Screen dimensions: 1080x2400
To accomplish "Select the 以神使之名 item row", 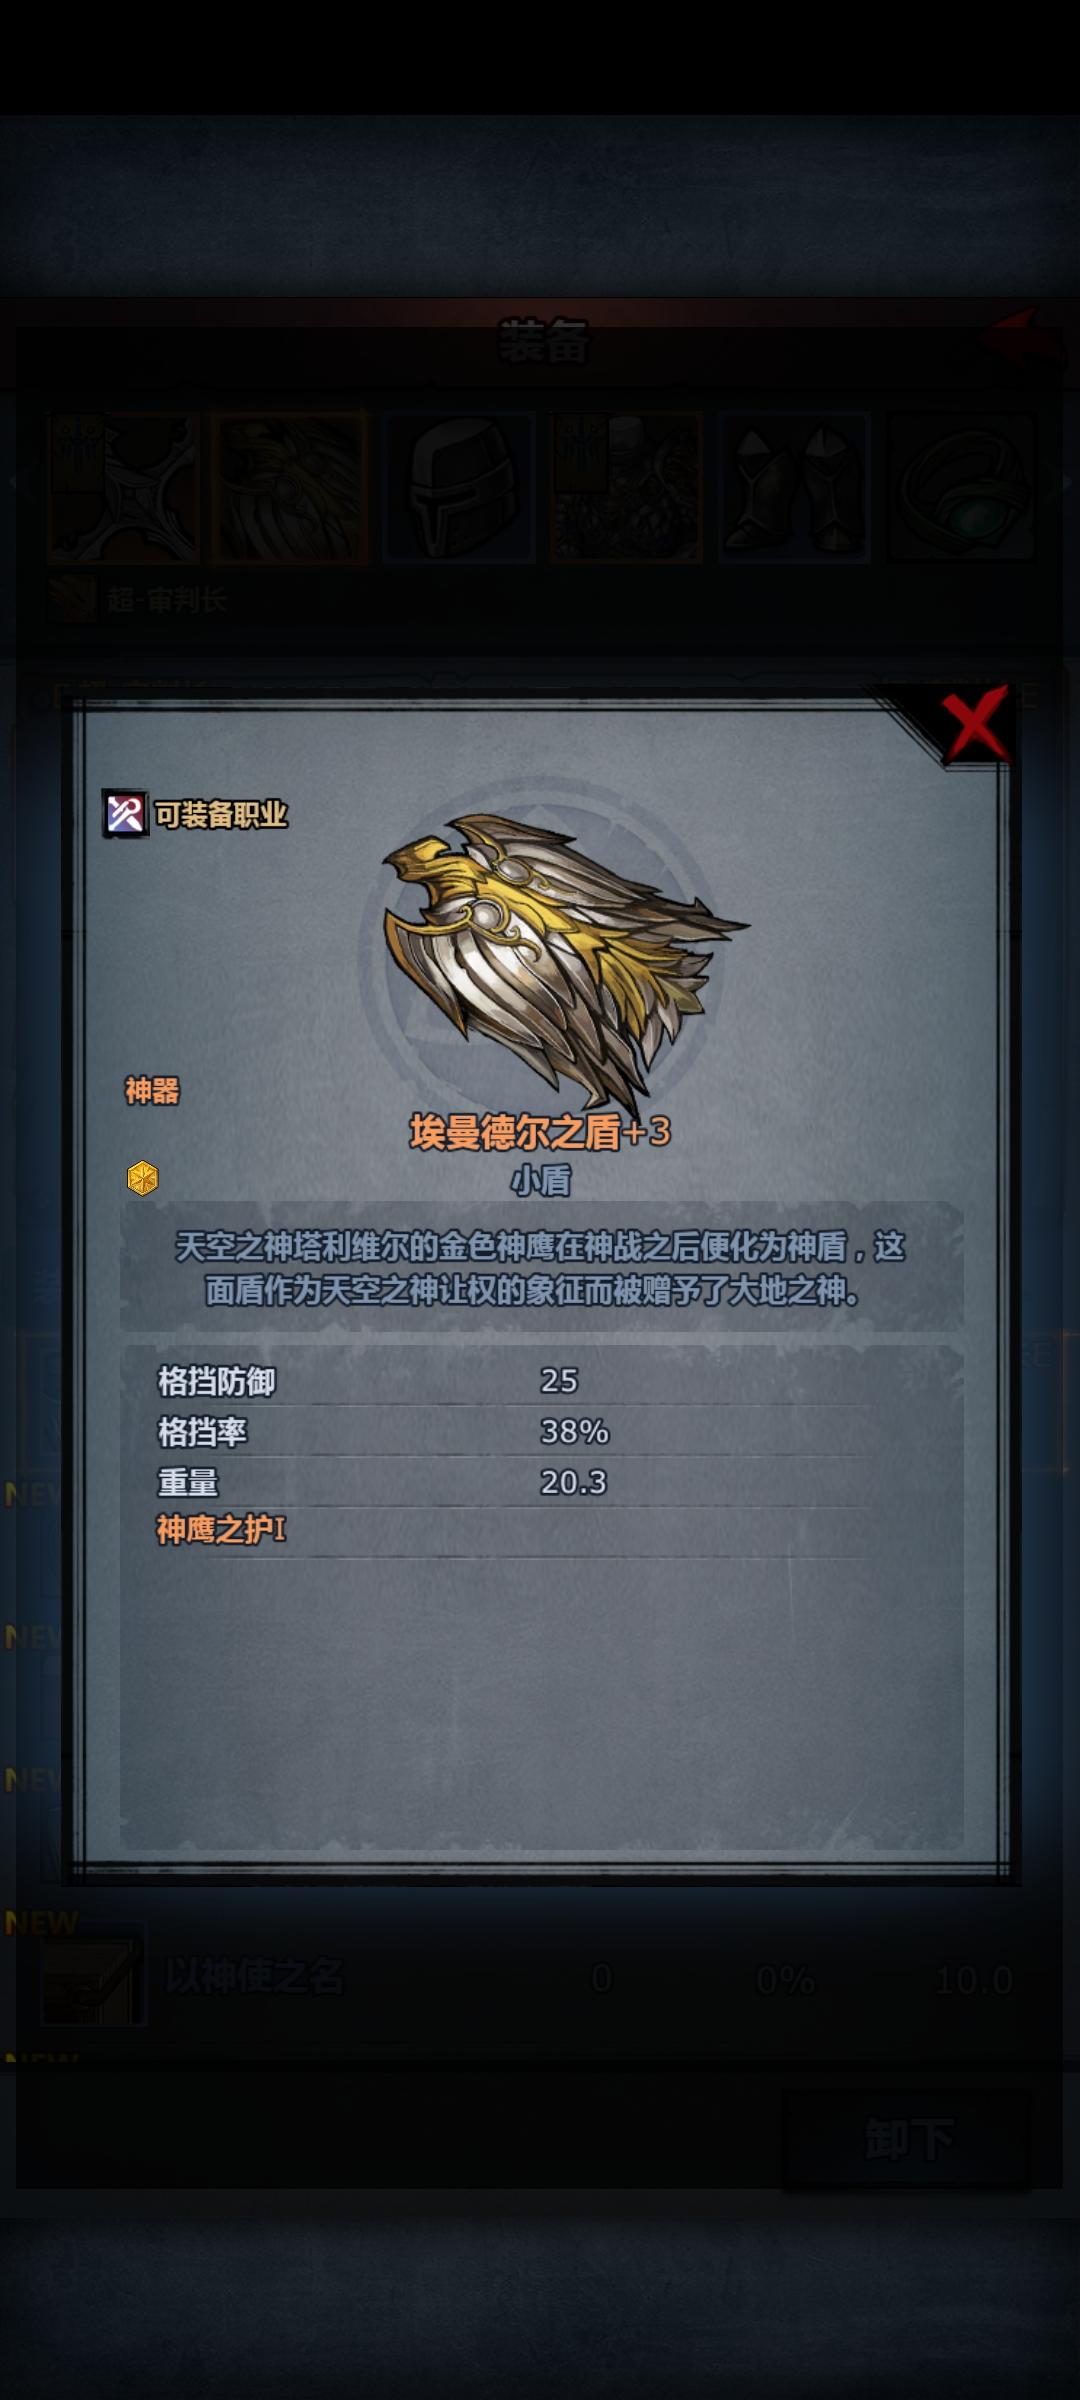I will [x=540, y=1978].
